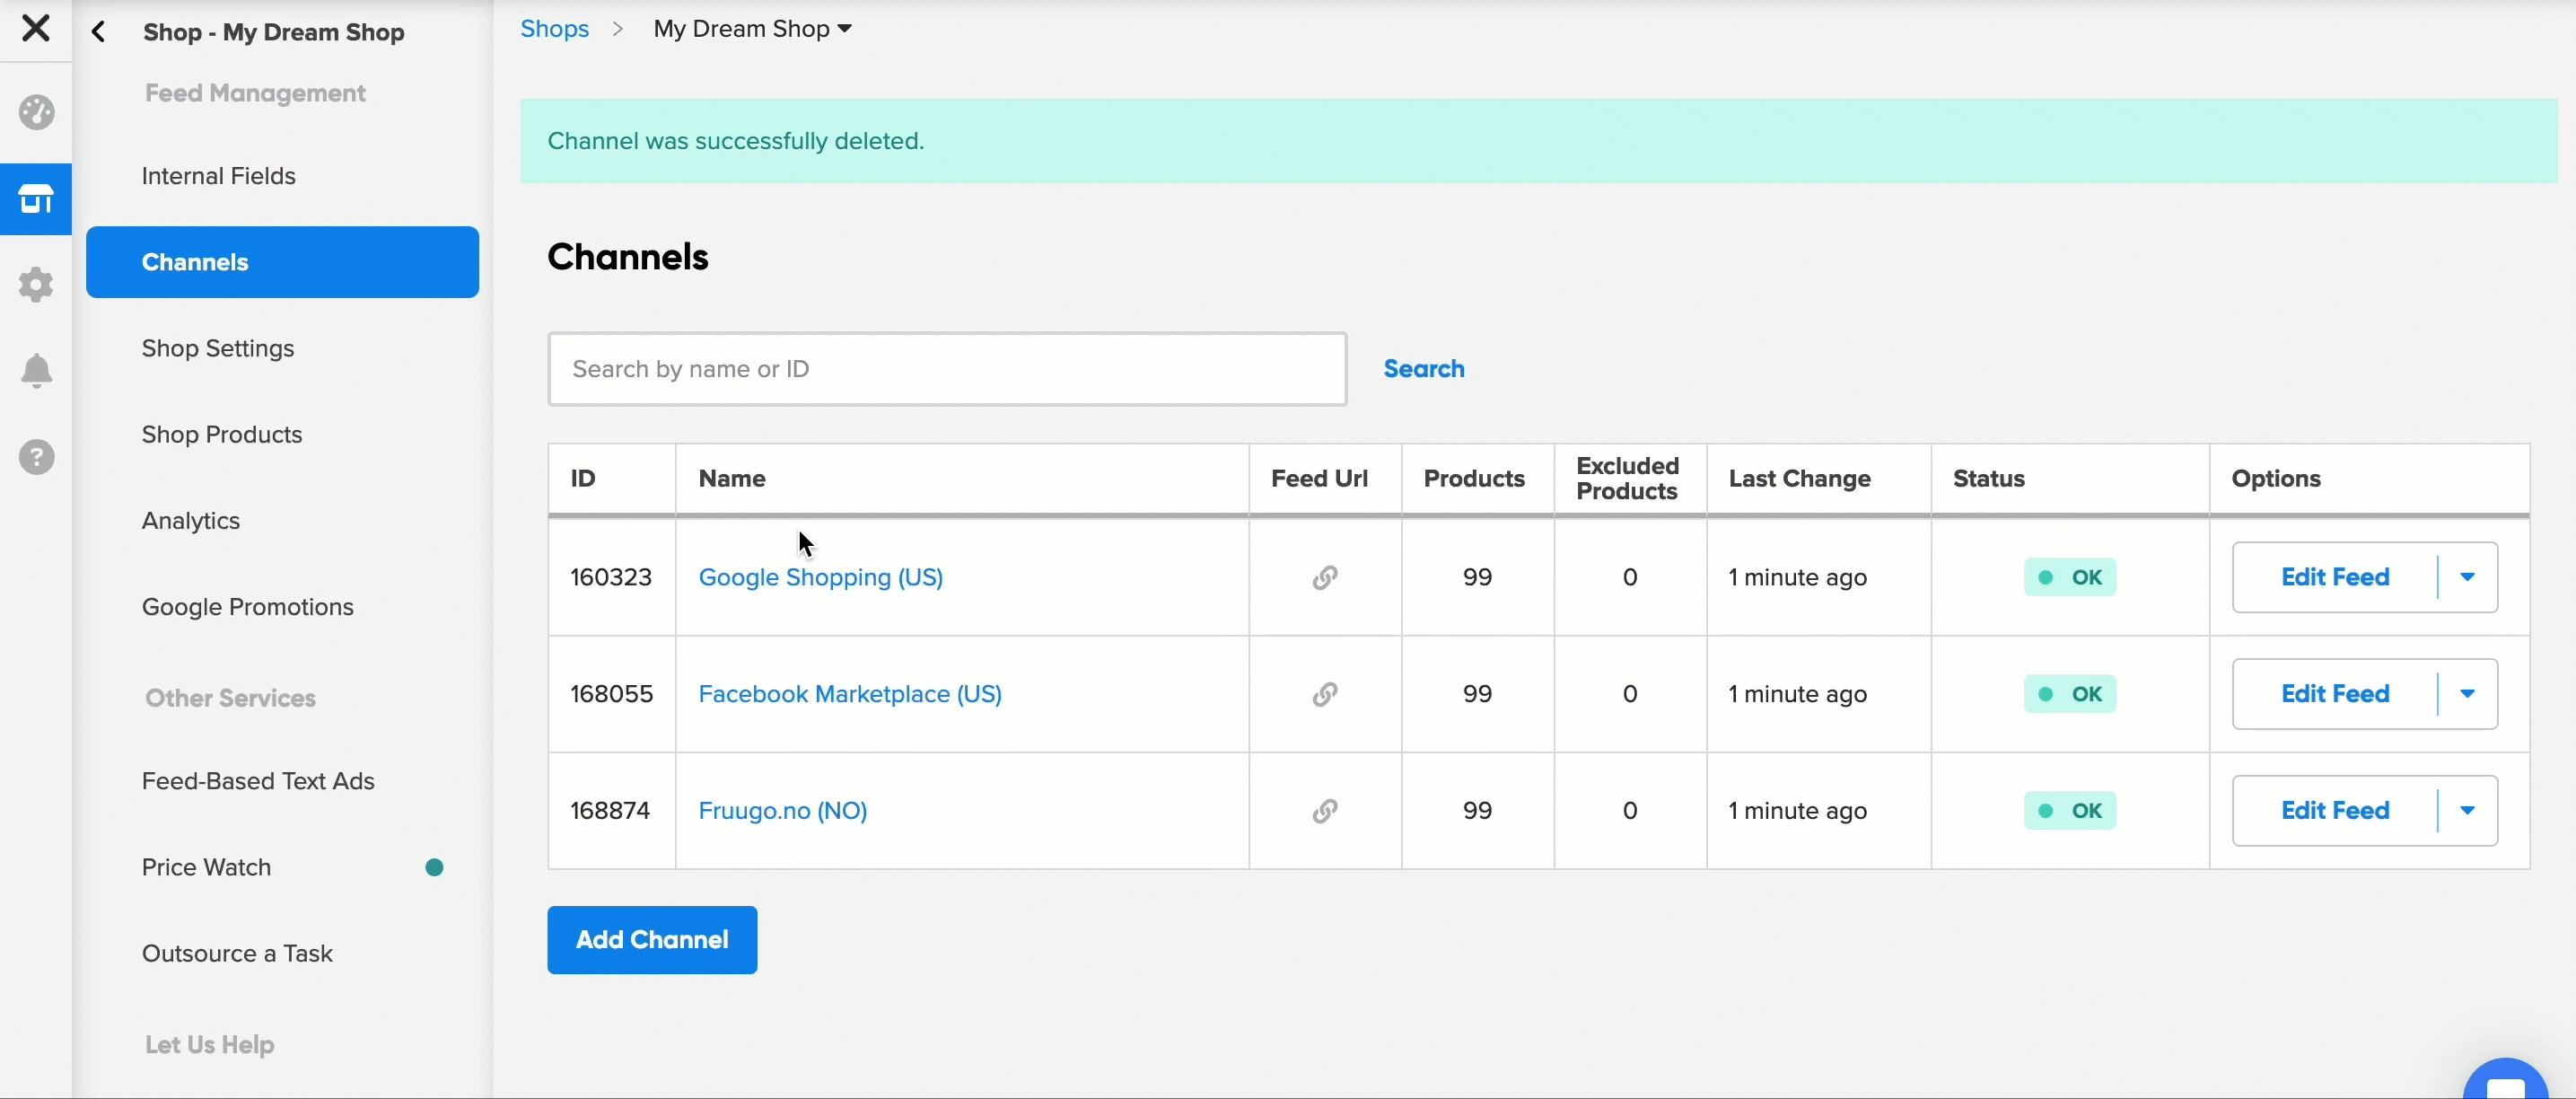Click the Status column header

point(1988,478)
